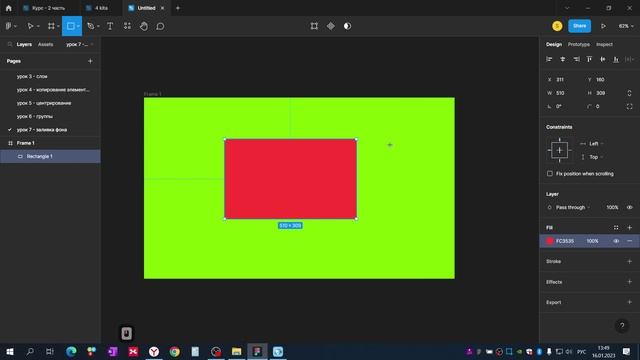640x360 pixels.
Task: Click Align vertical centers icon
Action: tap(602, 59)
